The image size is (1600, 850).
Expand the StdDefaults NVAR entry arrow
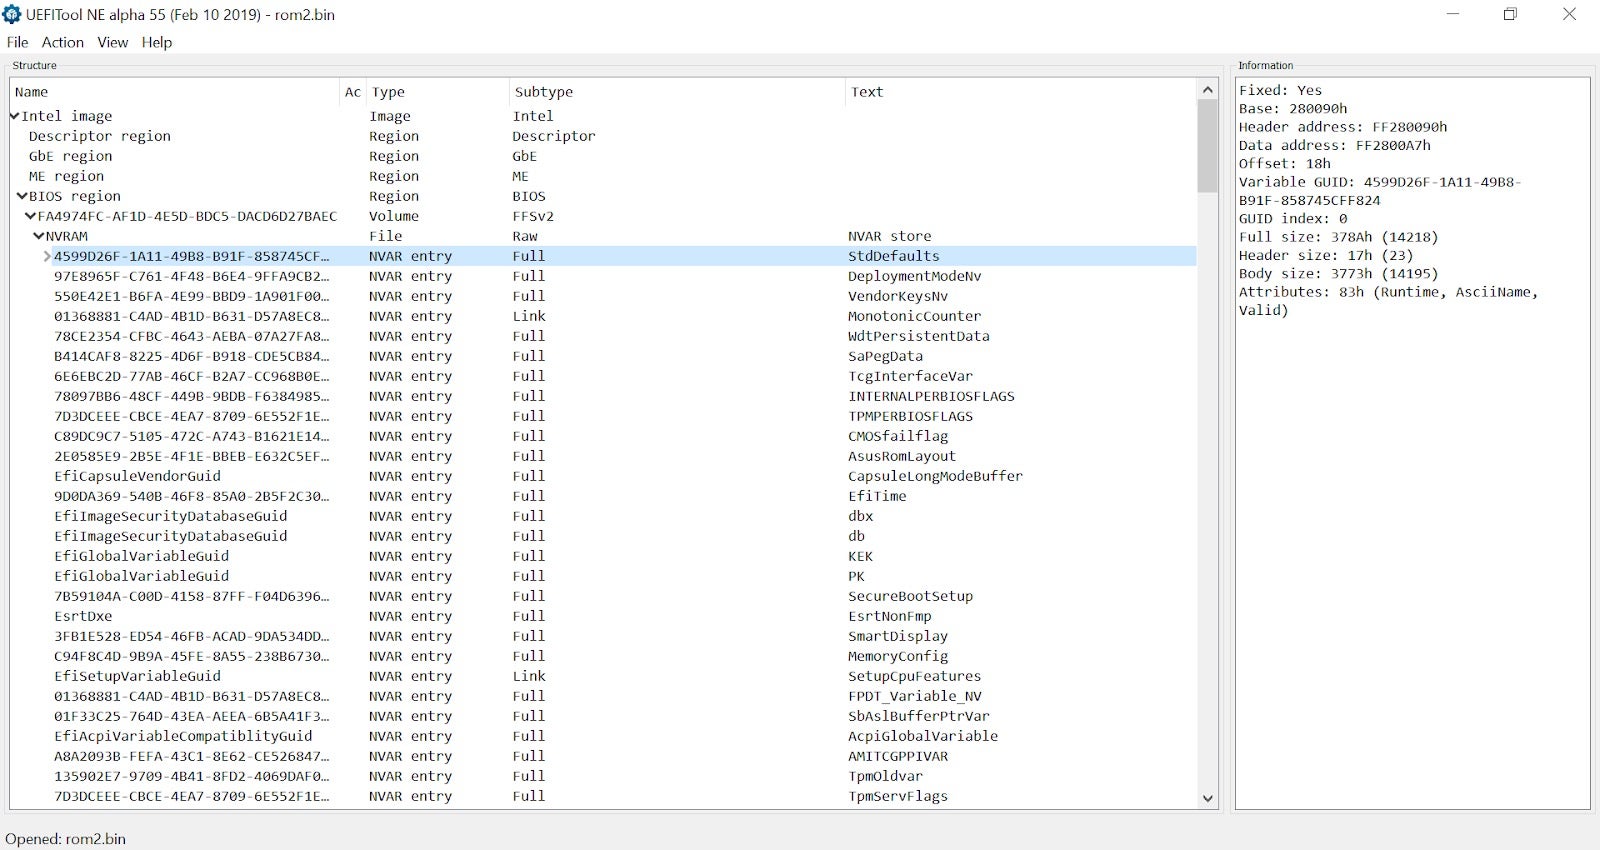click(x=46, y=256)
